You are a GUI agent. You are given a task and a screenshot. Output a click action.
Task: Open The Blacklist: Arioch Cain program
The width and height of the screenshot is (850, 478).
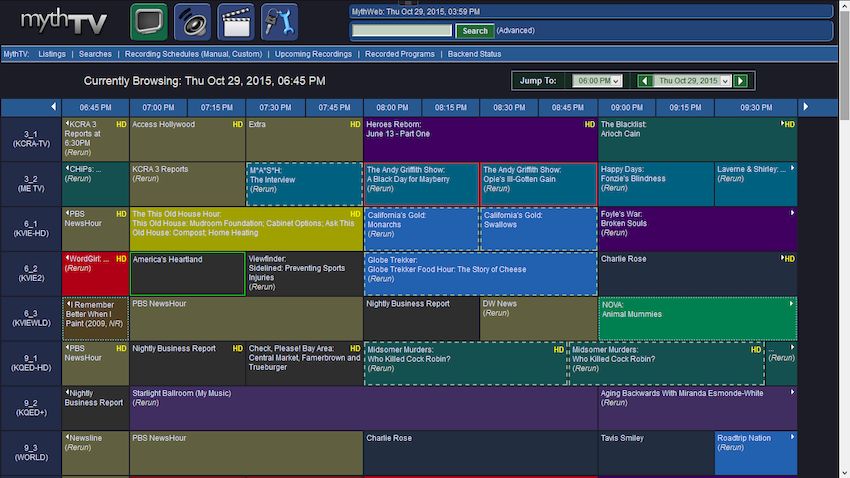click(698, 139)
